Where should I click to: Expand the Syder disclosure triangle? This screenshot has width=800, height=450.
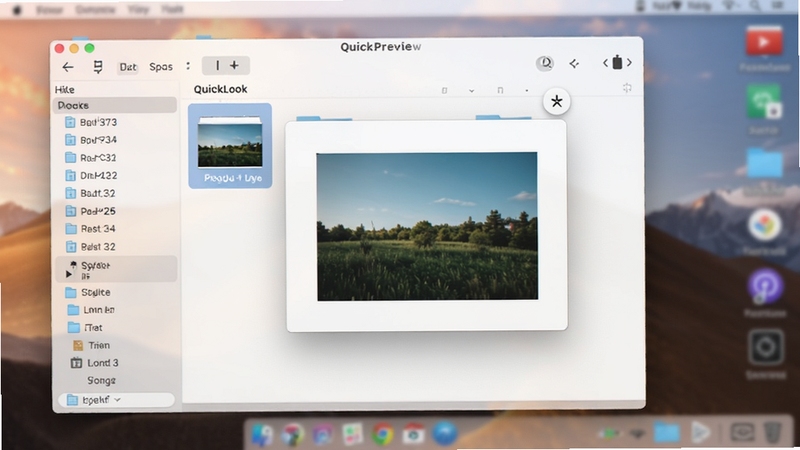(x=68, y=274)
